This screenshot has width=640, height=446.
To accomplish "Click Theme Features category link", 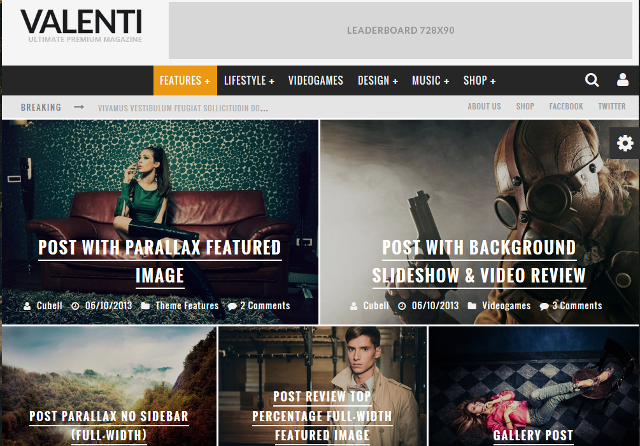I will pyautogui.click(x=187, y=306).
